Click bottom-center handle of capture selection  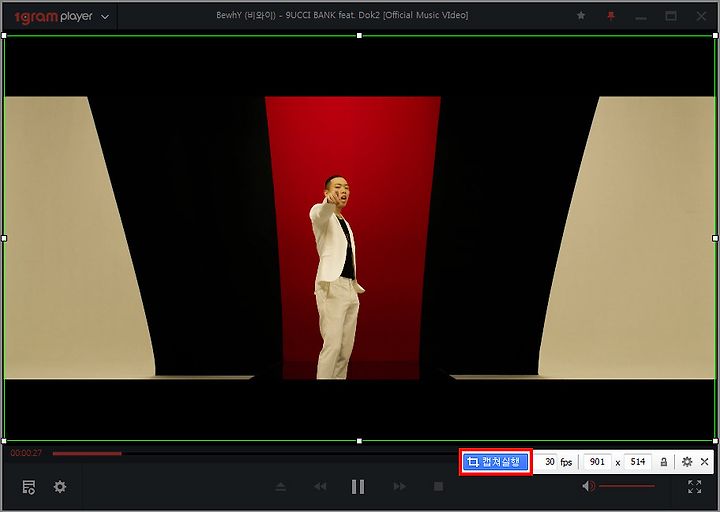359,441
